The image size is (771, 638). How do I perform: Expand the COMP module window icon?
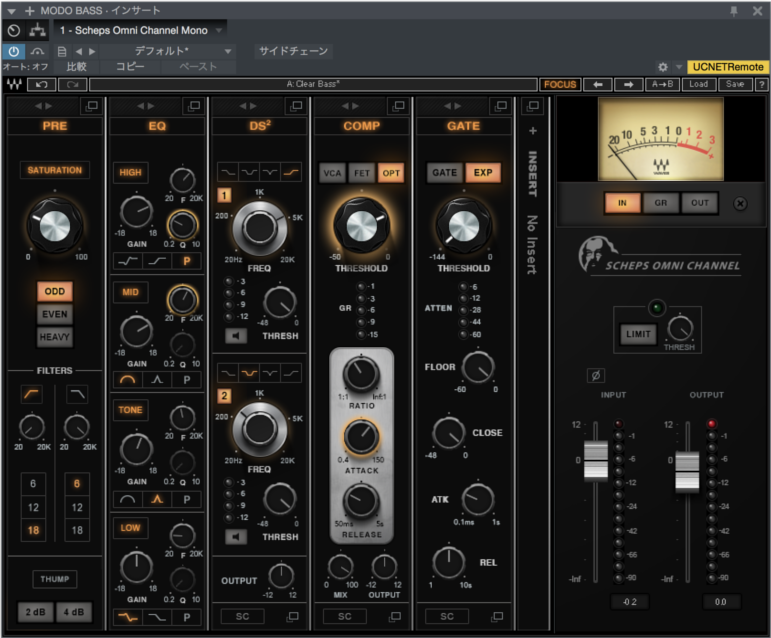[x=399, y=105]
